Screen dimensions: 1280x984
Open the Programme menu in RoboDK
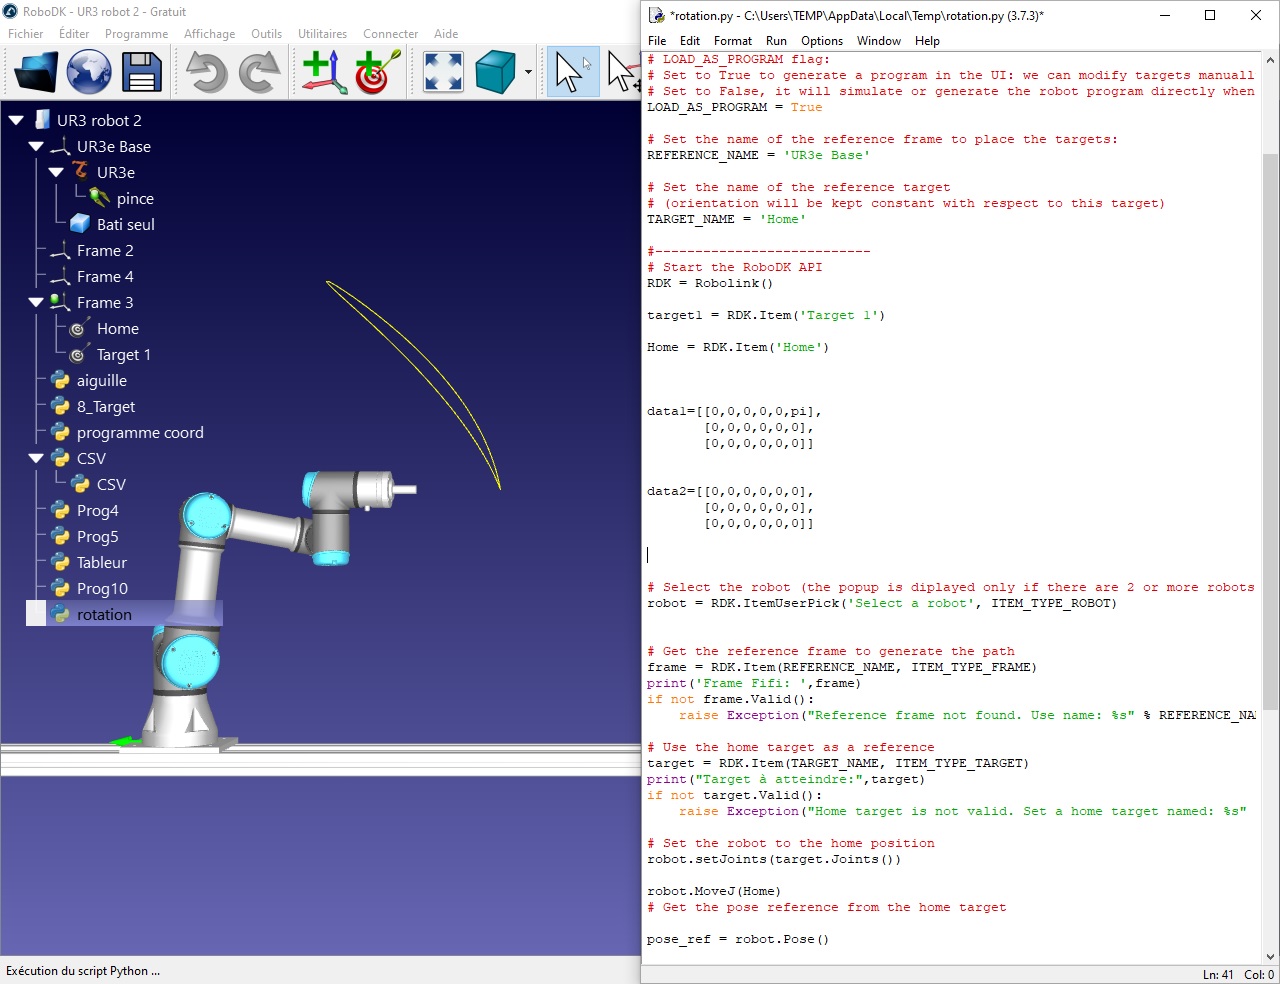[x=136, y=34]
